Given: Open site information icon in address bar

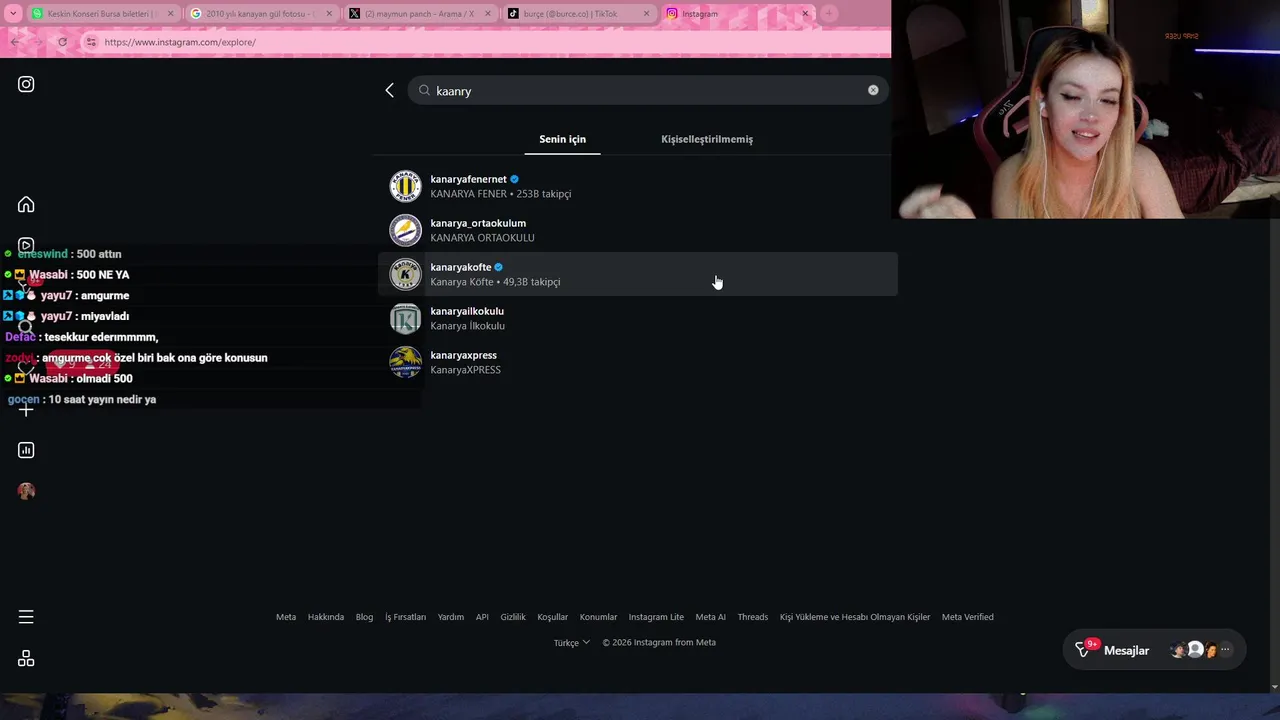Looking at the screenshot, I should [91, 42].
